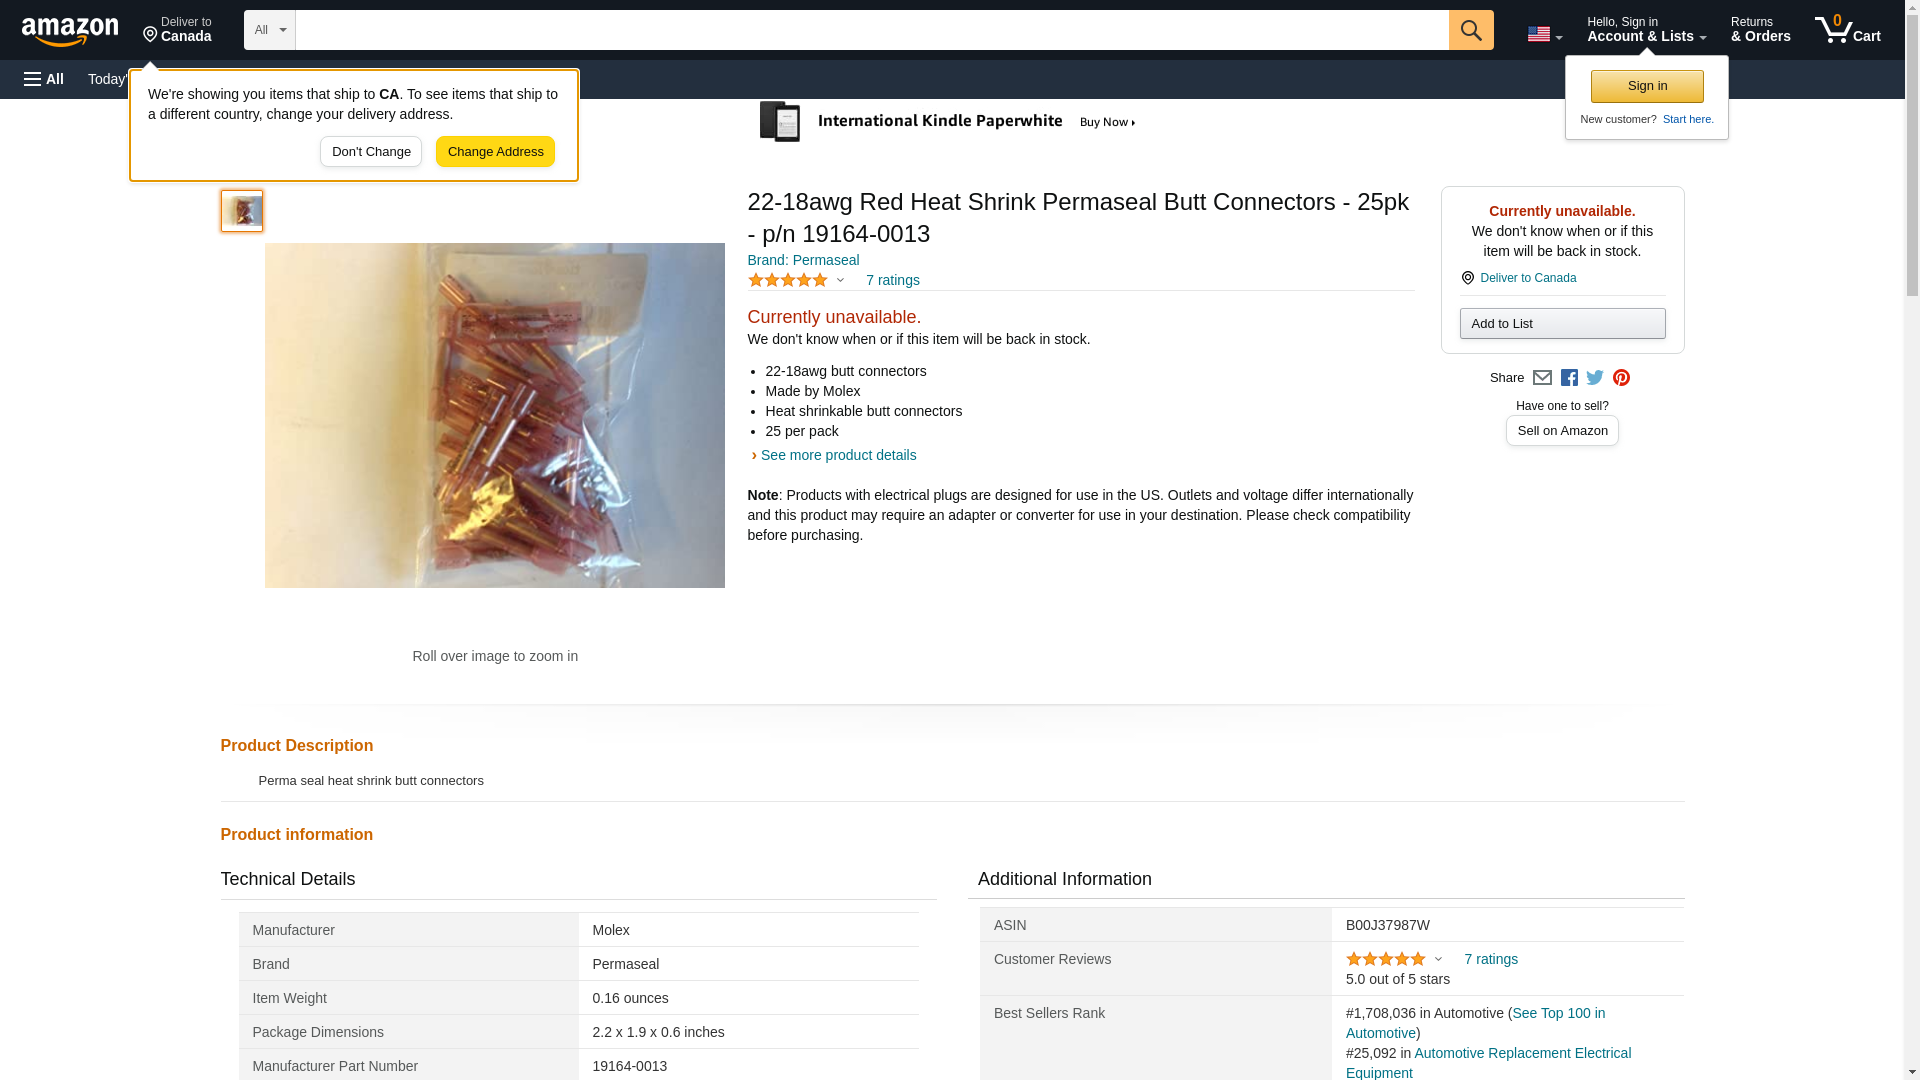
Task: Click the yellow Sign in button
Action: 1647,86
